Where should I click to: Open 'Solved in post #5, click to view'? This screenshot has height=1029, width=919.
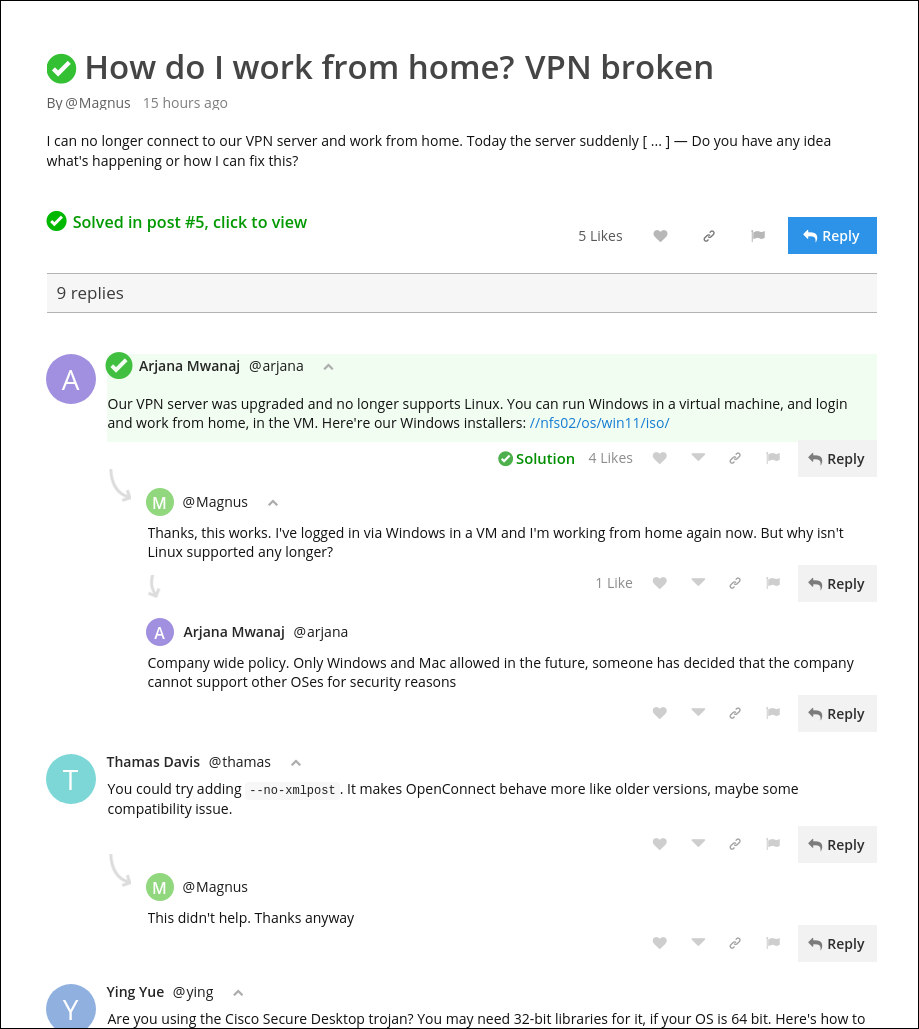click(189, 222)
